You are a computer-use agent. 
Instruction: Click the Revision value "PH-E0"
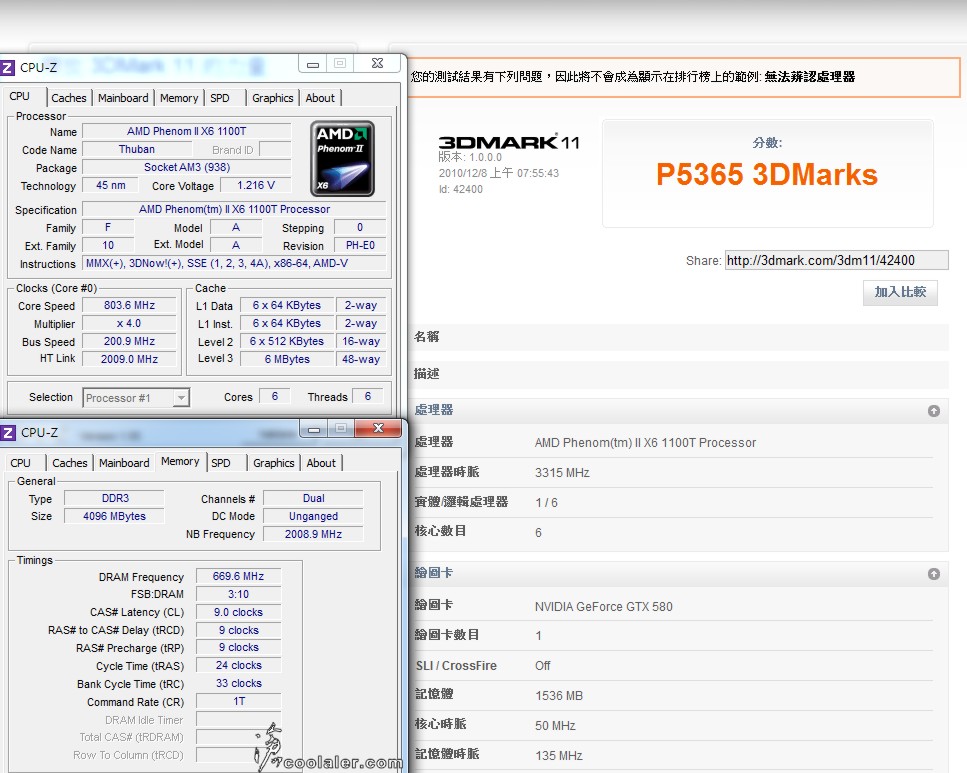point(360,245)
